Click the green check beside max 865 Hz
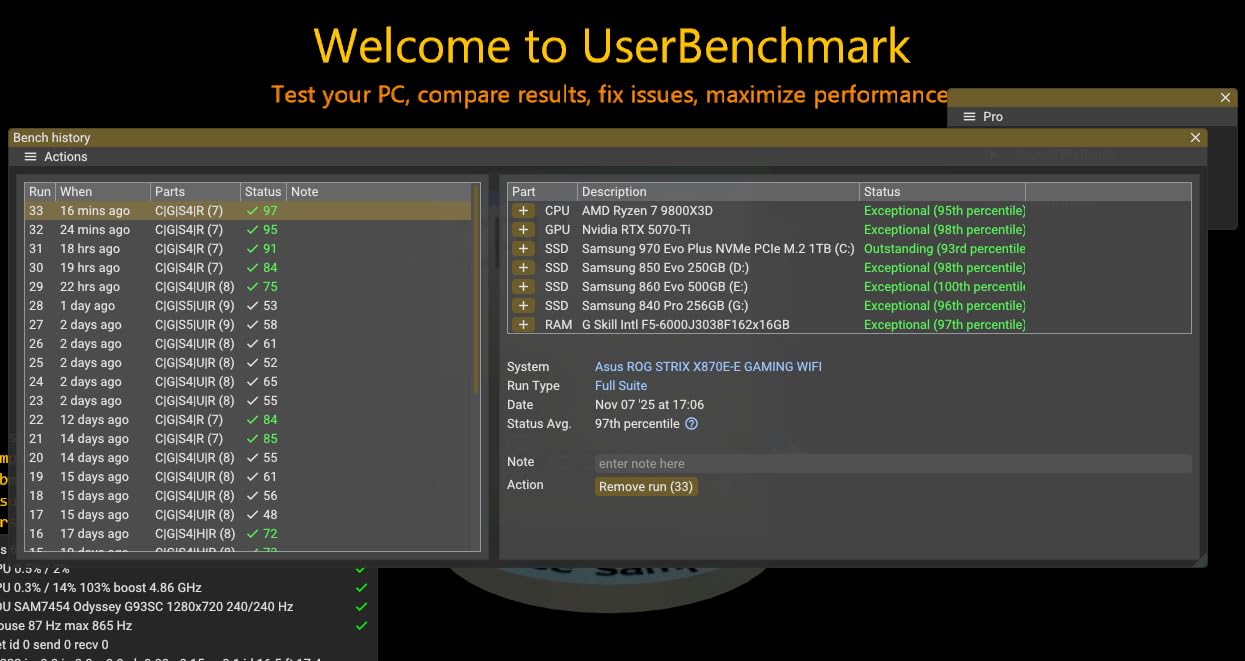This screenshot has width=1245, height=661. 361,626
